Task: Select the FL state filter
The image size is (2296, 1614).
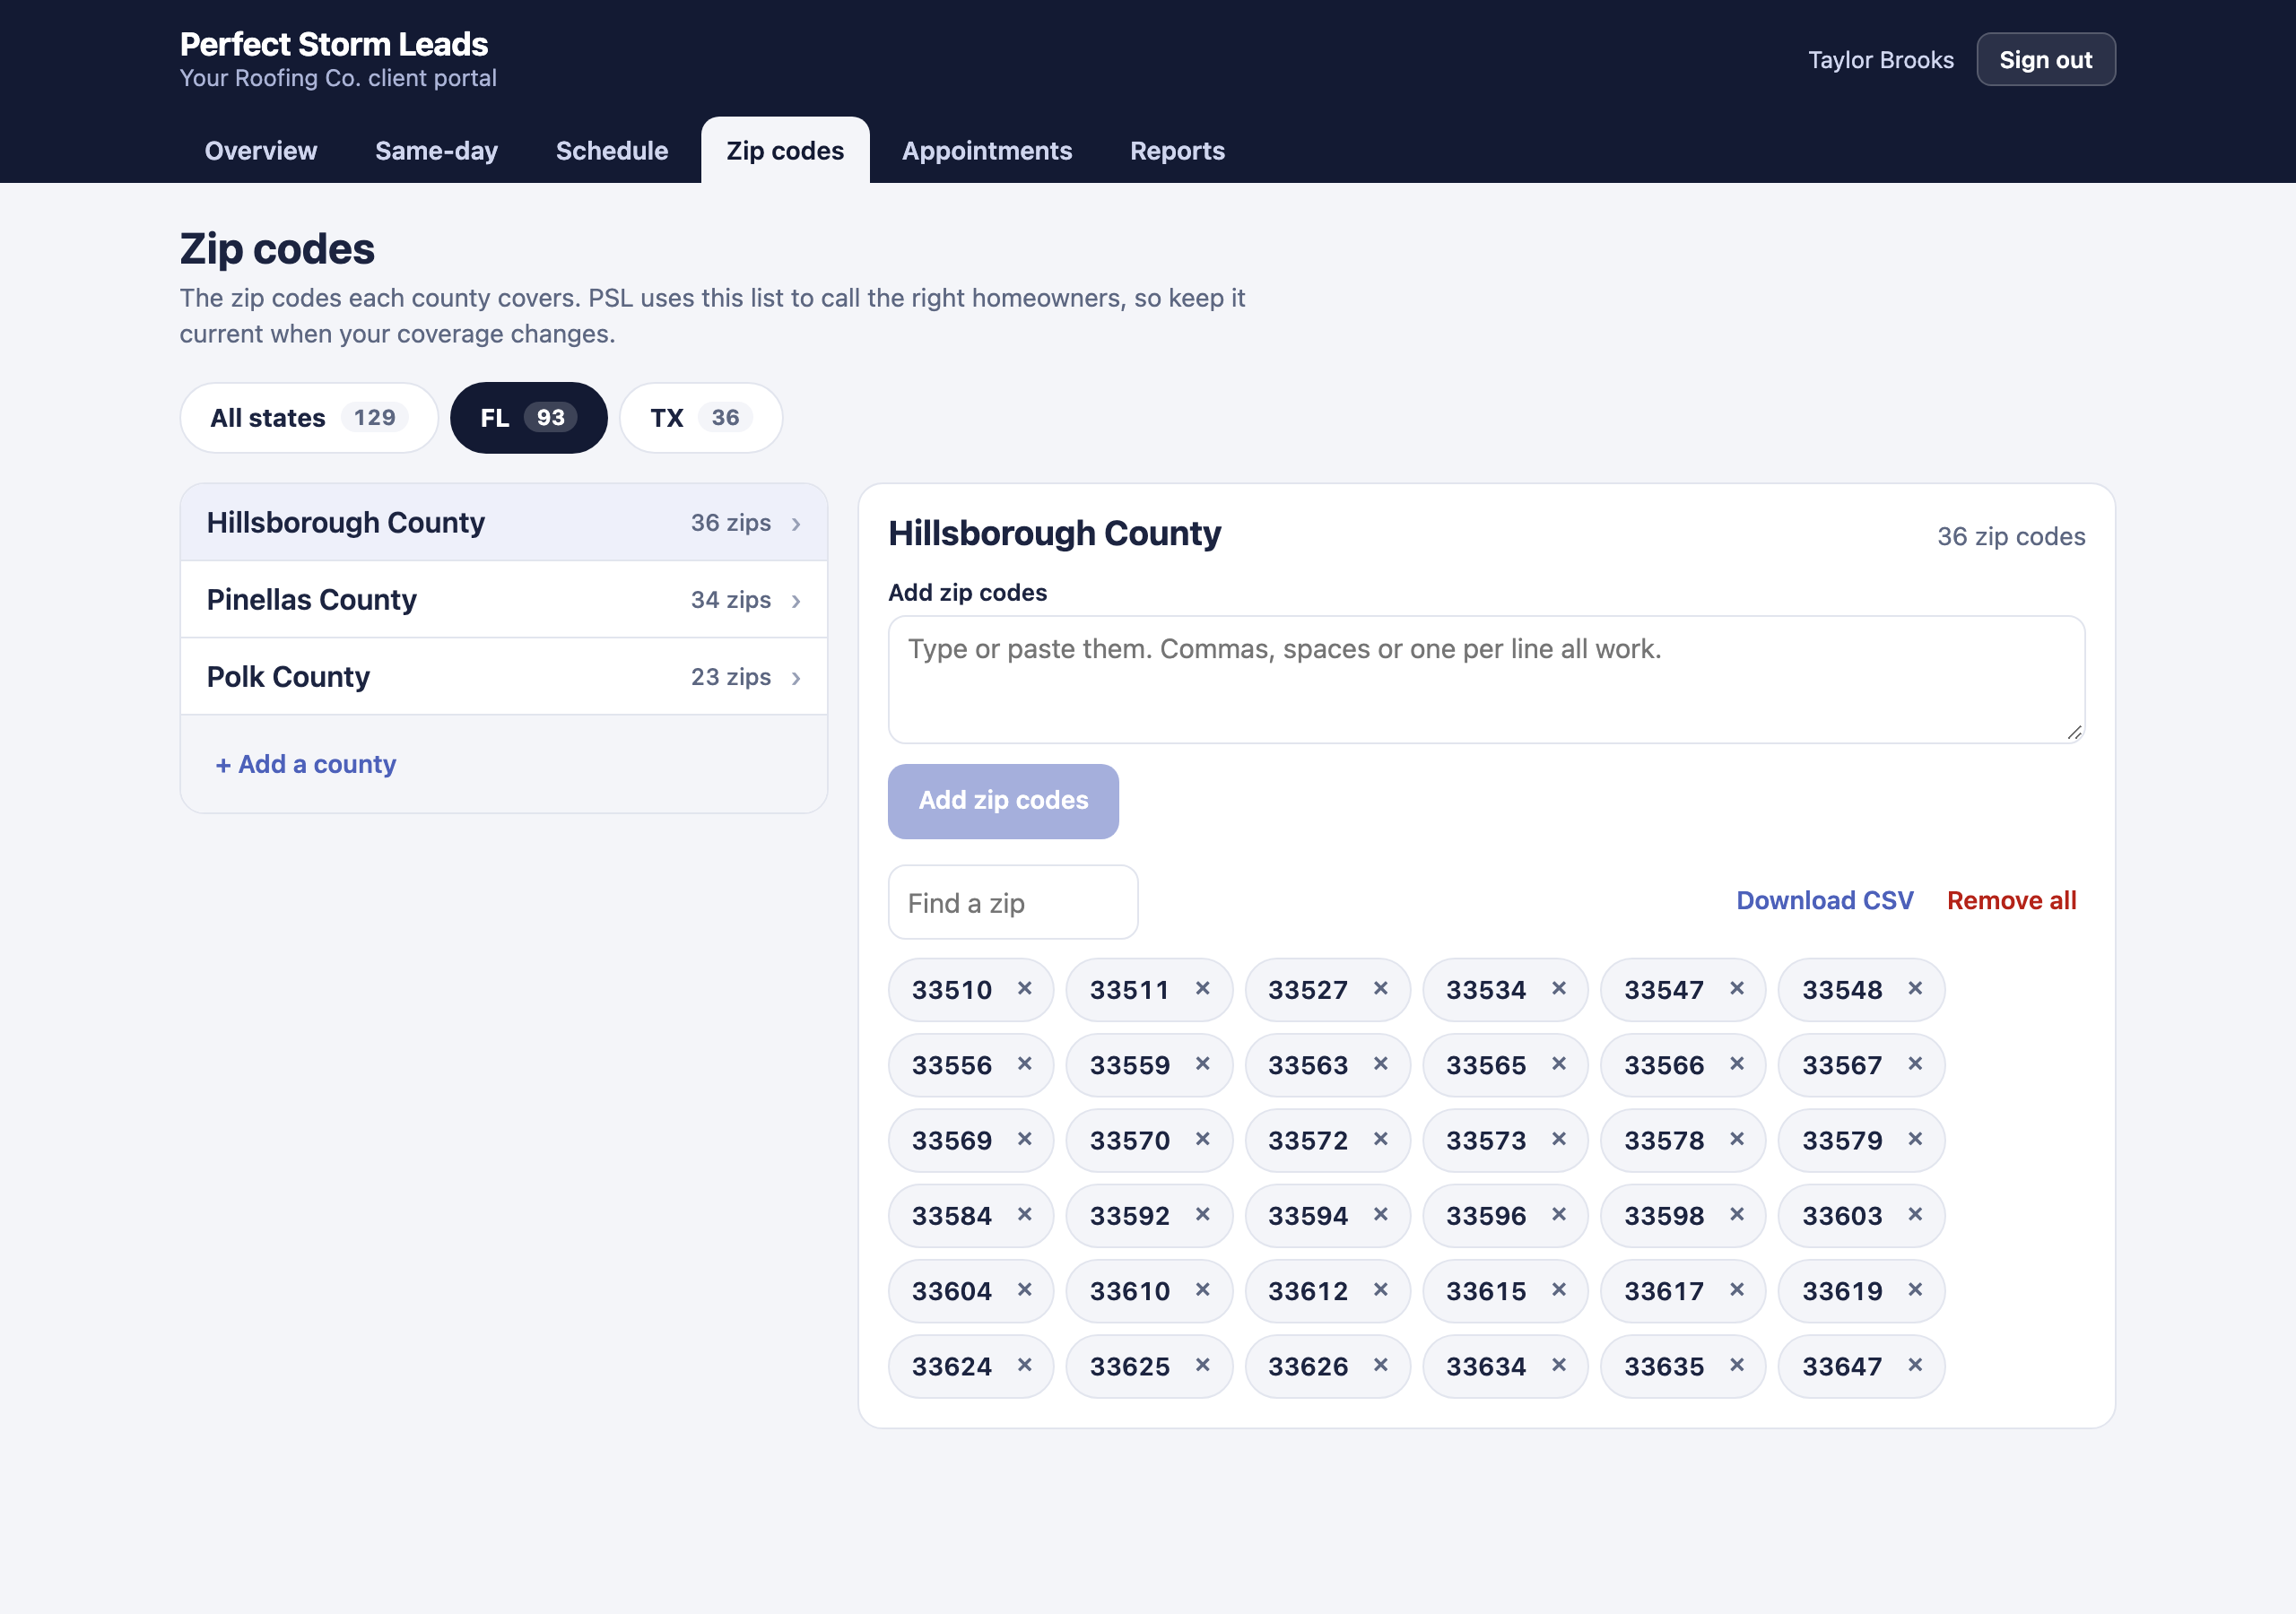Action: click(528, 418)
